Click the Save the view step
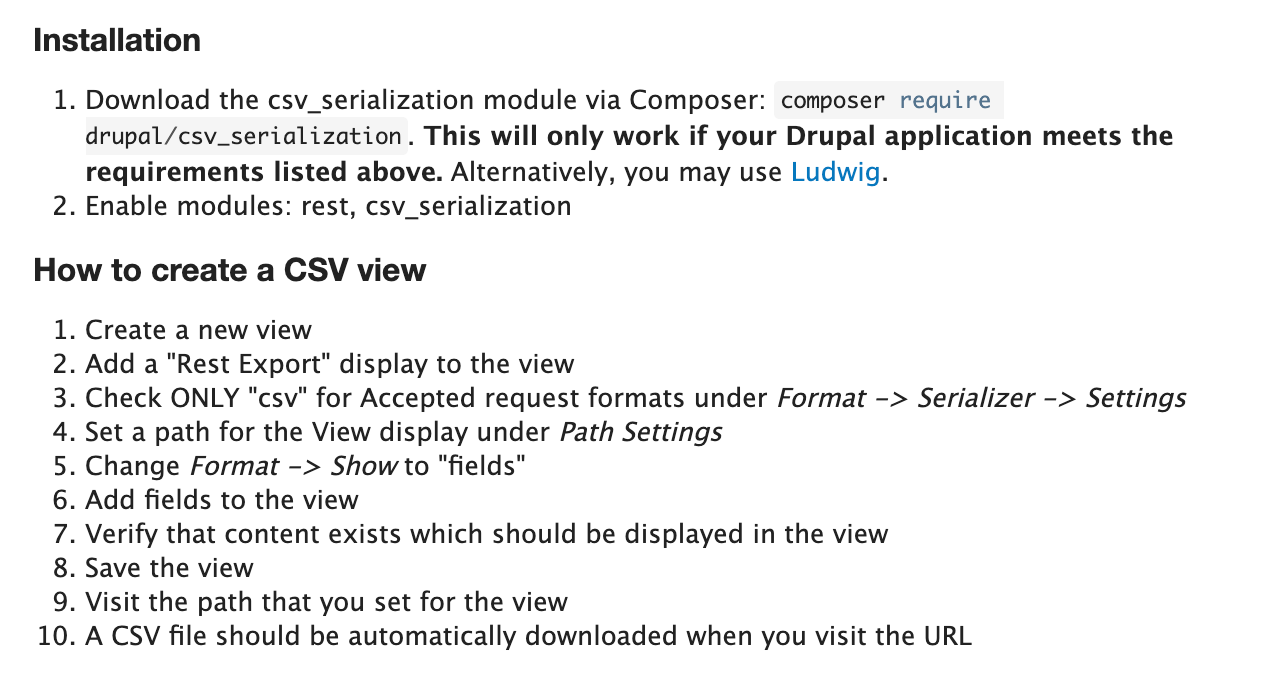This screenshot has width=1262, height=676. click(170, 568)
